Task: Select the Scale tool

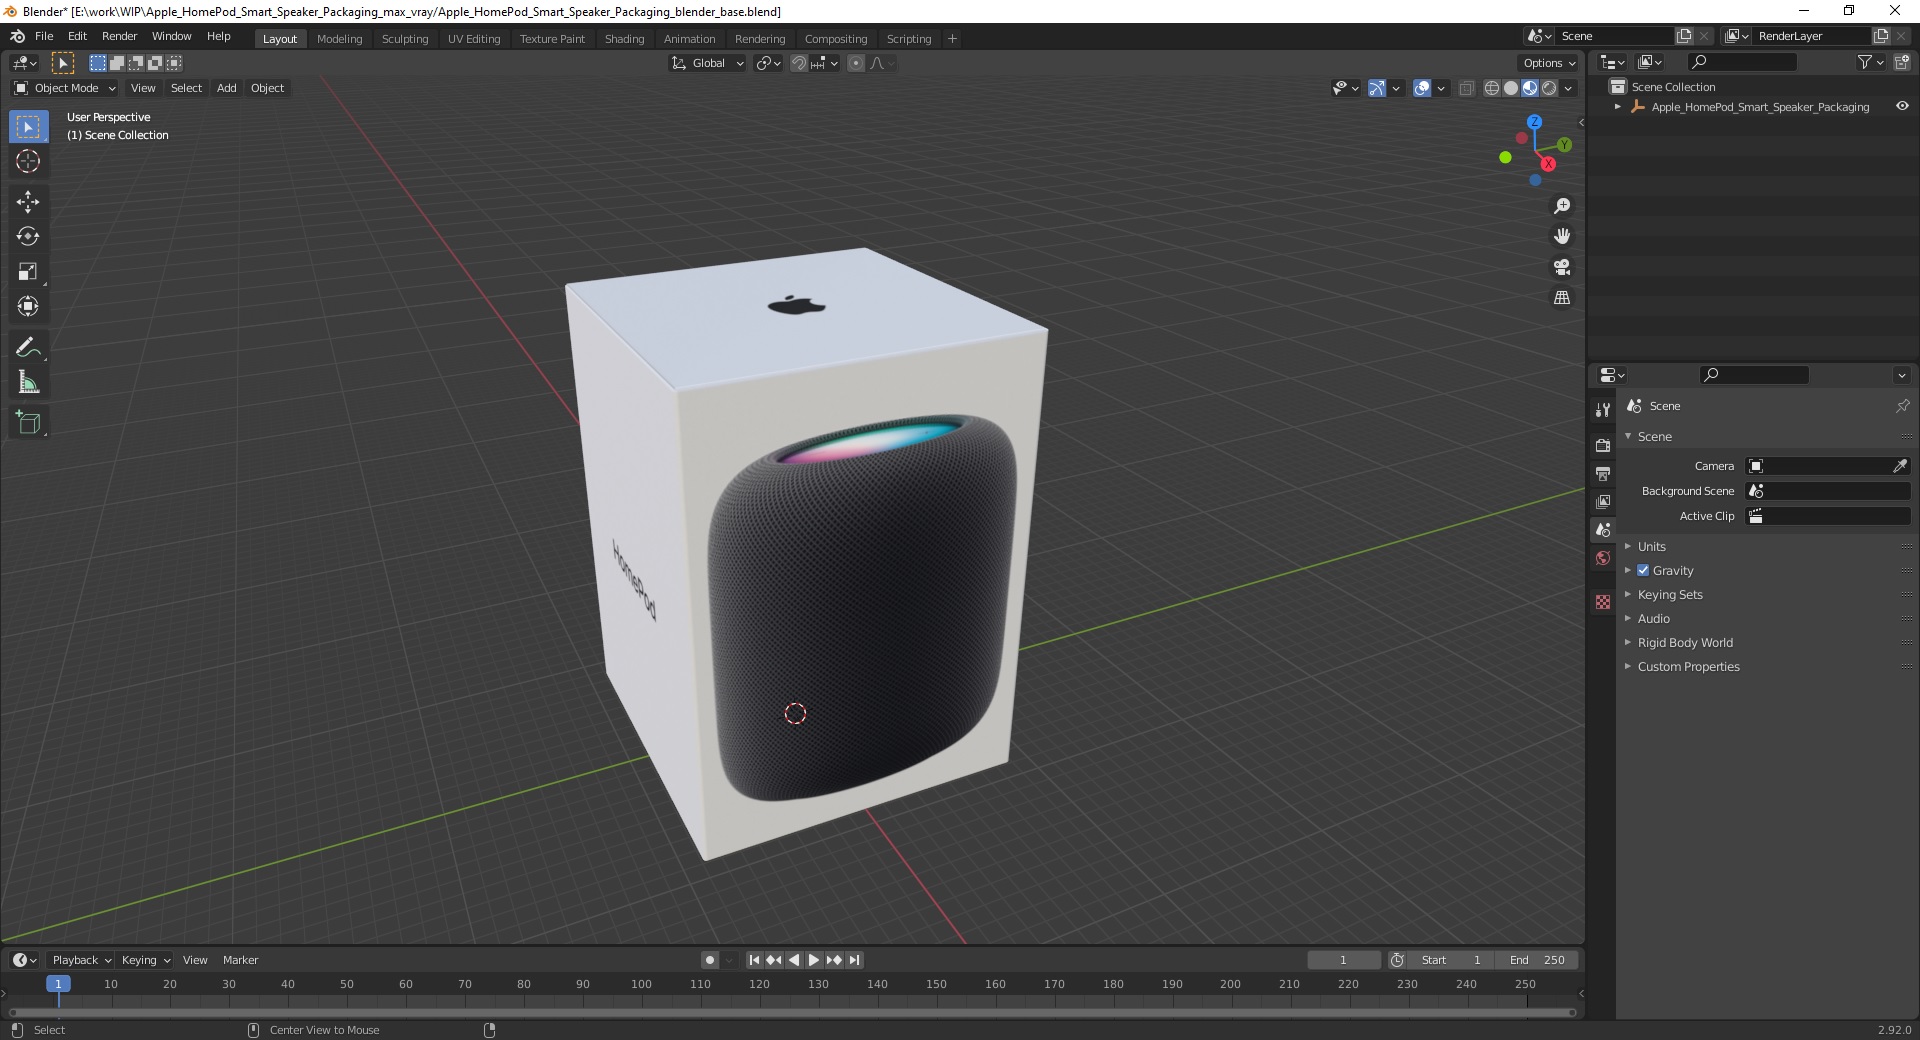Action: pos(28,271)
